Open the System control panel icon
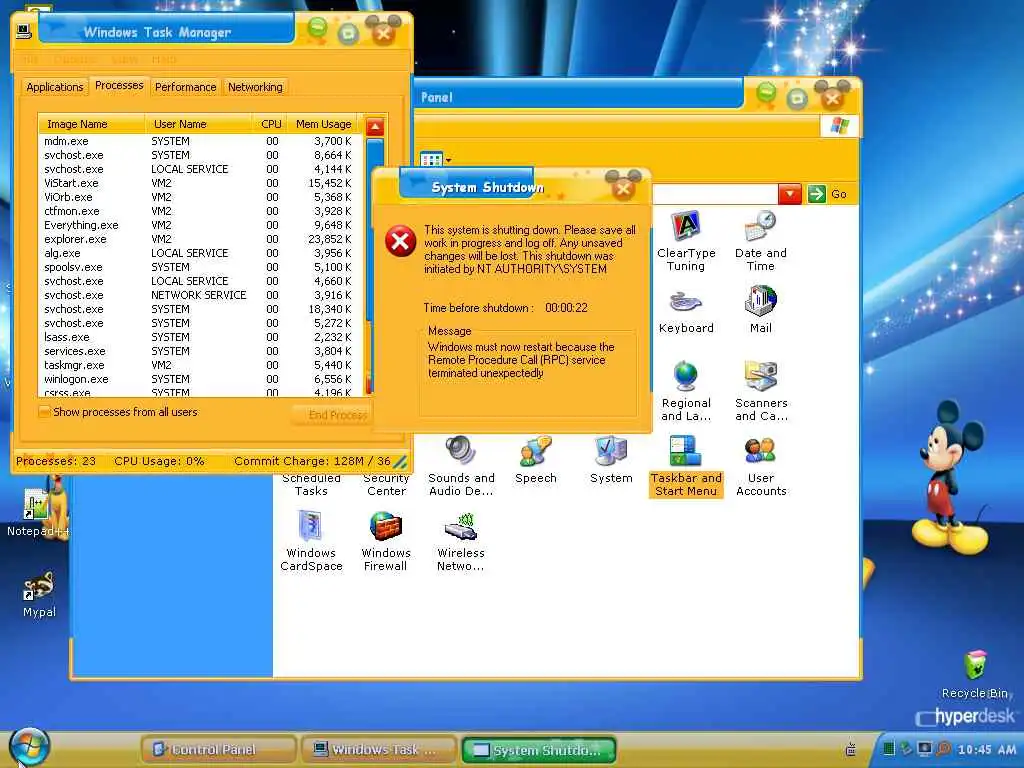 (611, 460)
